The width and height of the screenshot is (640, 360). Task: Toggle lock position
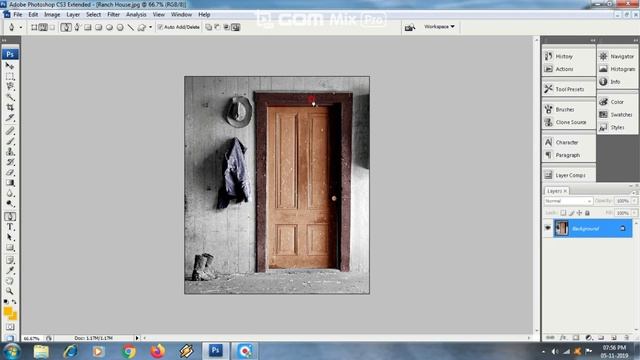[x=579, y=213]
